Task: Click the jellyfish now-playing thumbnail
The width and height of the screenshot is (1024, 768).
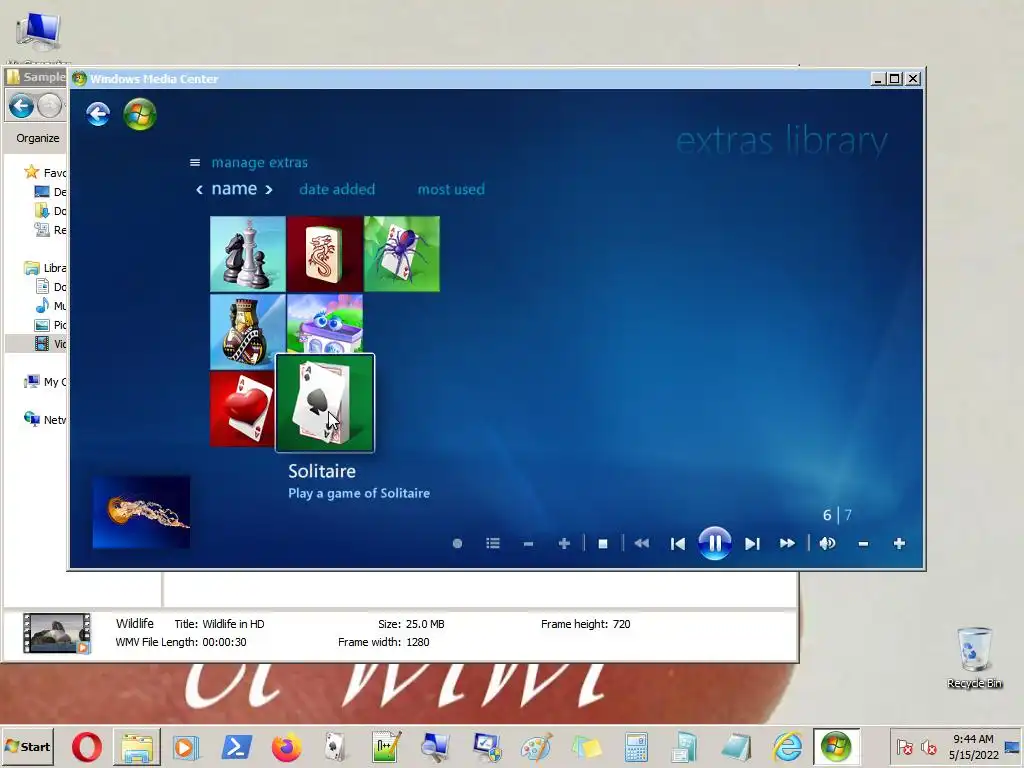Action: [x=141, y=512]
